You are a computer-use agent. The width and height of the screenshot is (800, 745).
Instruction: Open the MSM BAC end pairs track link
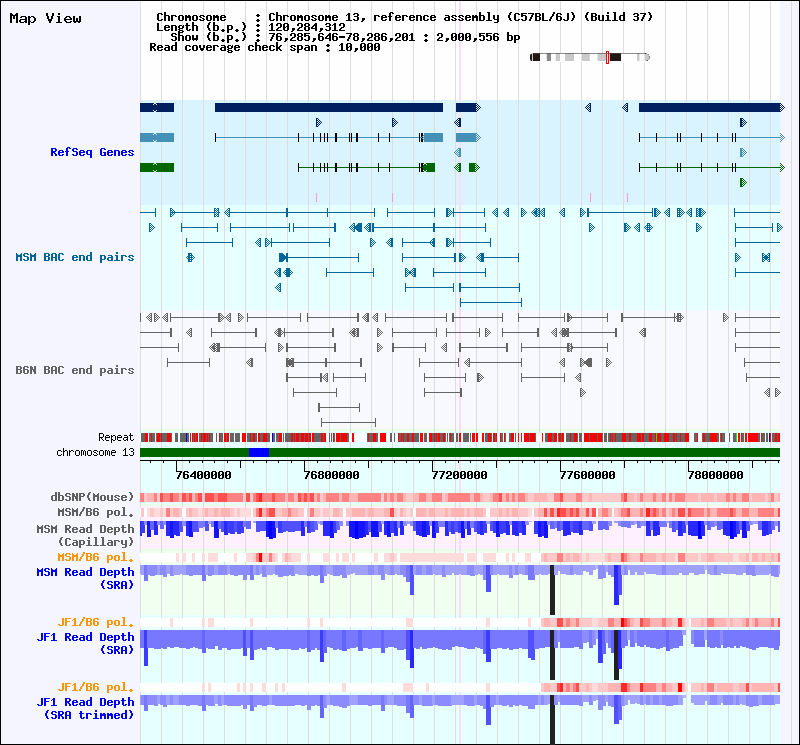(x=74, y=257)
